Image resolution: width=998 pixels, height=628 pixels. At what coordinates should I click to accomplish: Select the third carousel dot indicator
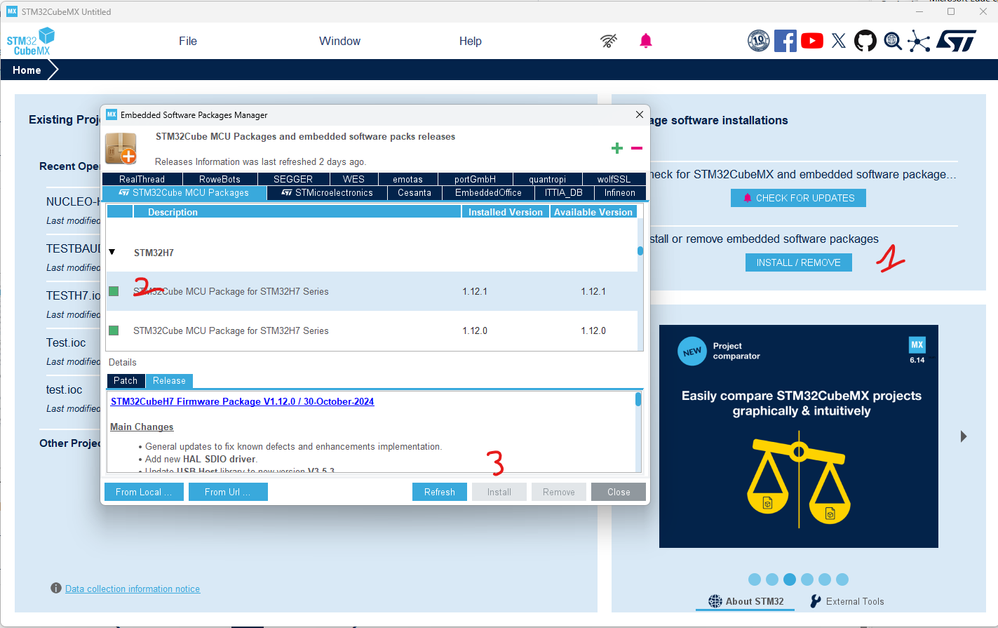tap(790, 579)
